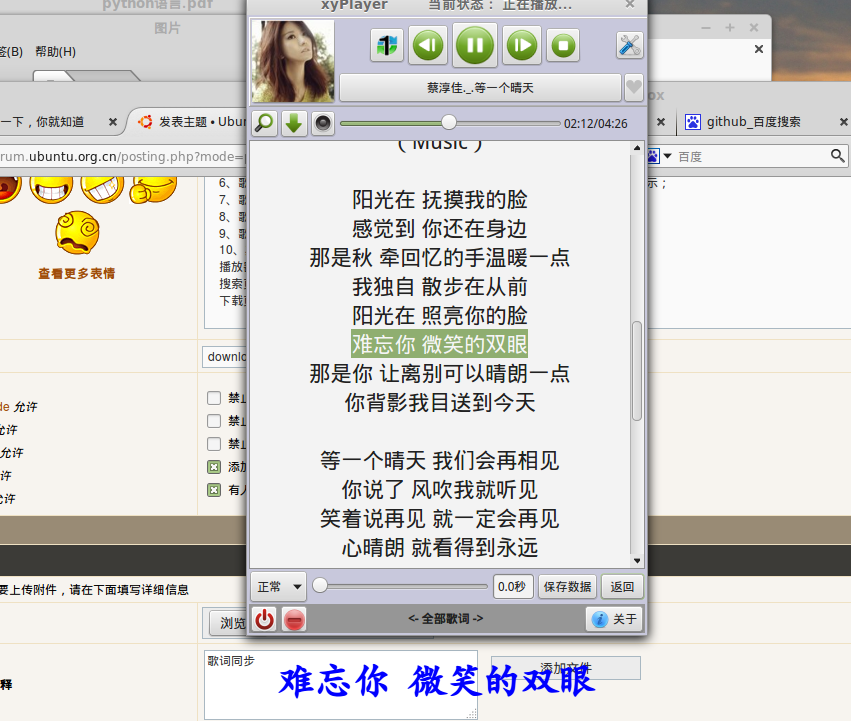The height and width of the screenshot is (721, 851).
Task: Tick the third 禁 checkbox in the forum options
Action: (214, 444)
